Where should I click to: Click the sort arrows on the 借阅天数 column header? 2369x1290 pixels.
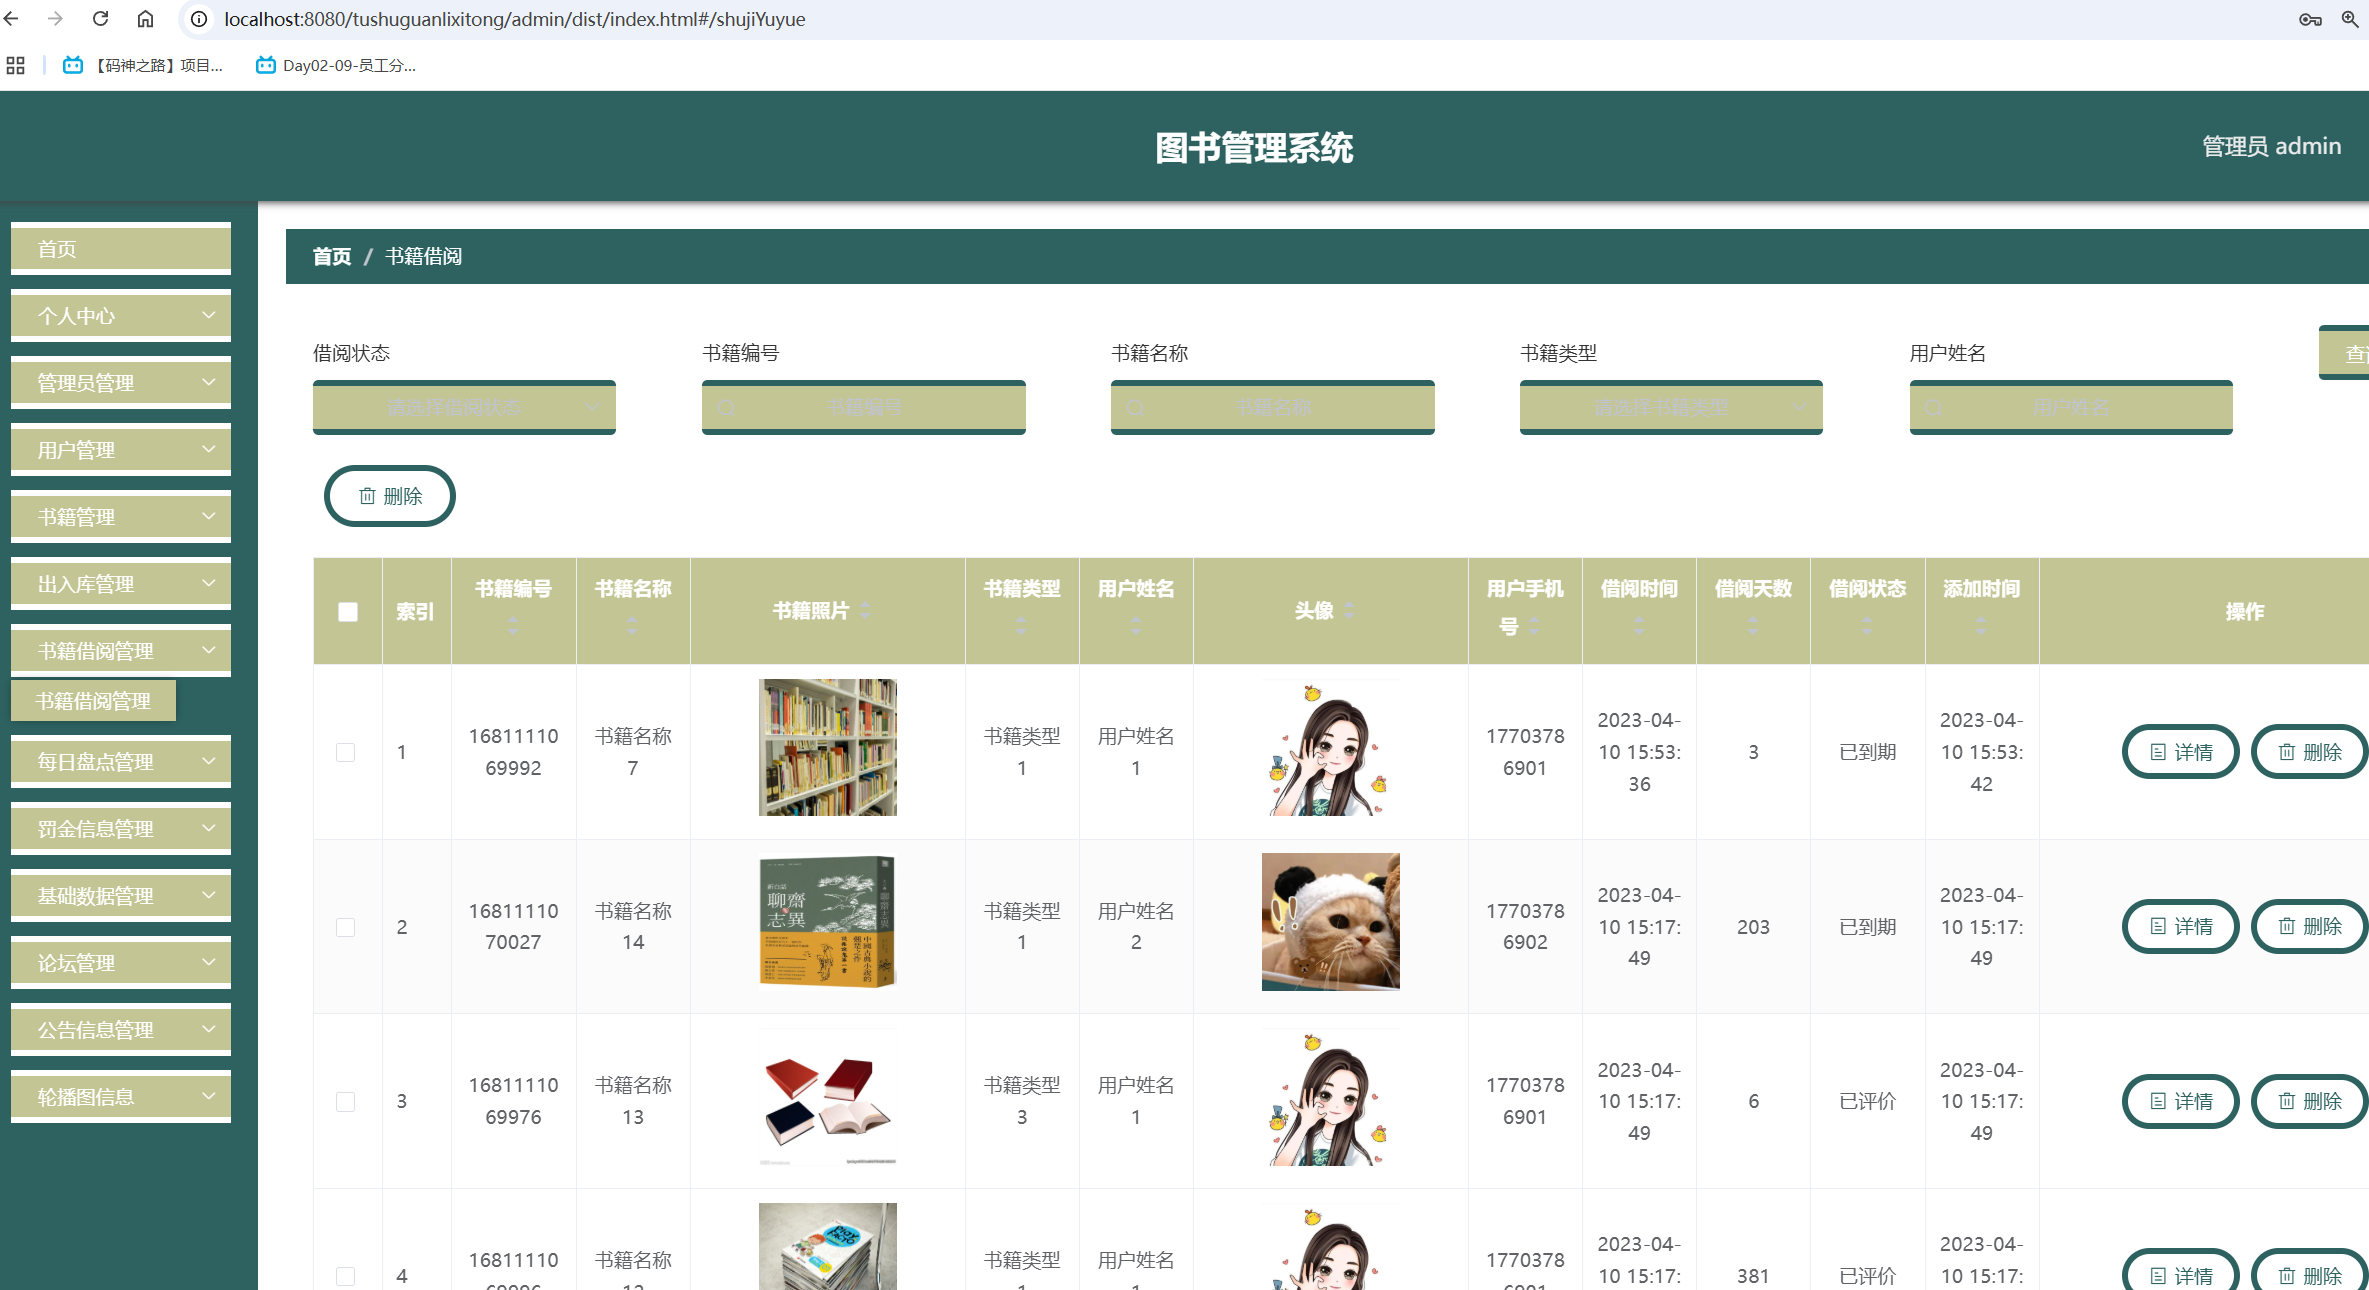pyautogui.click(x=1753, y=626)
